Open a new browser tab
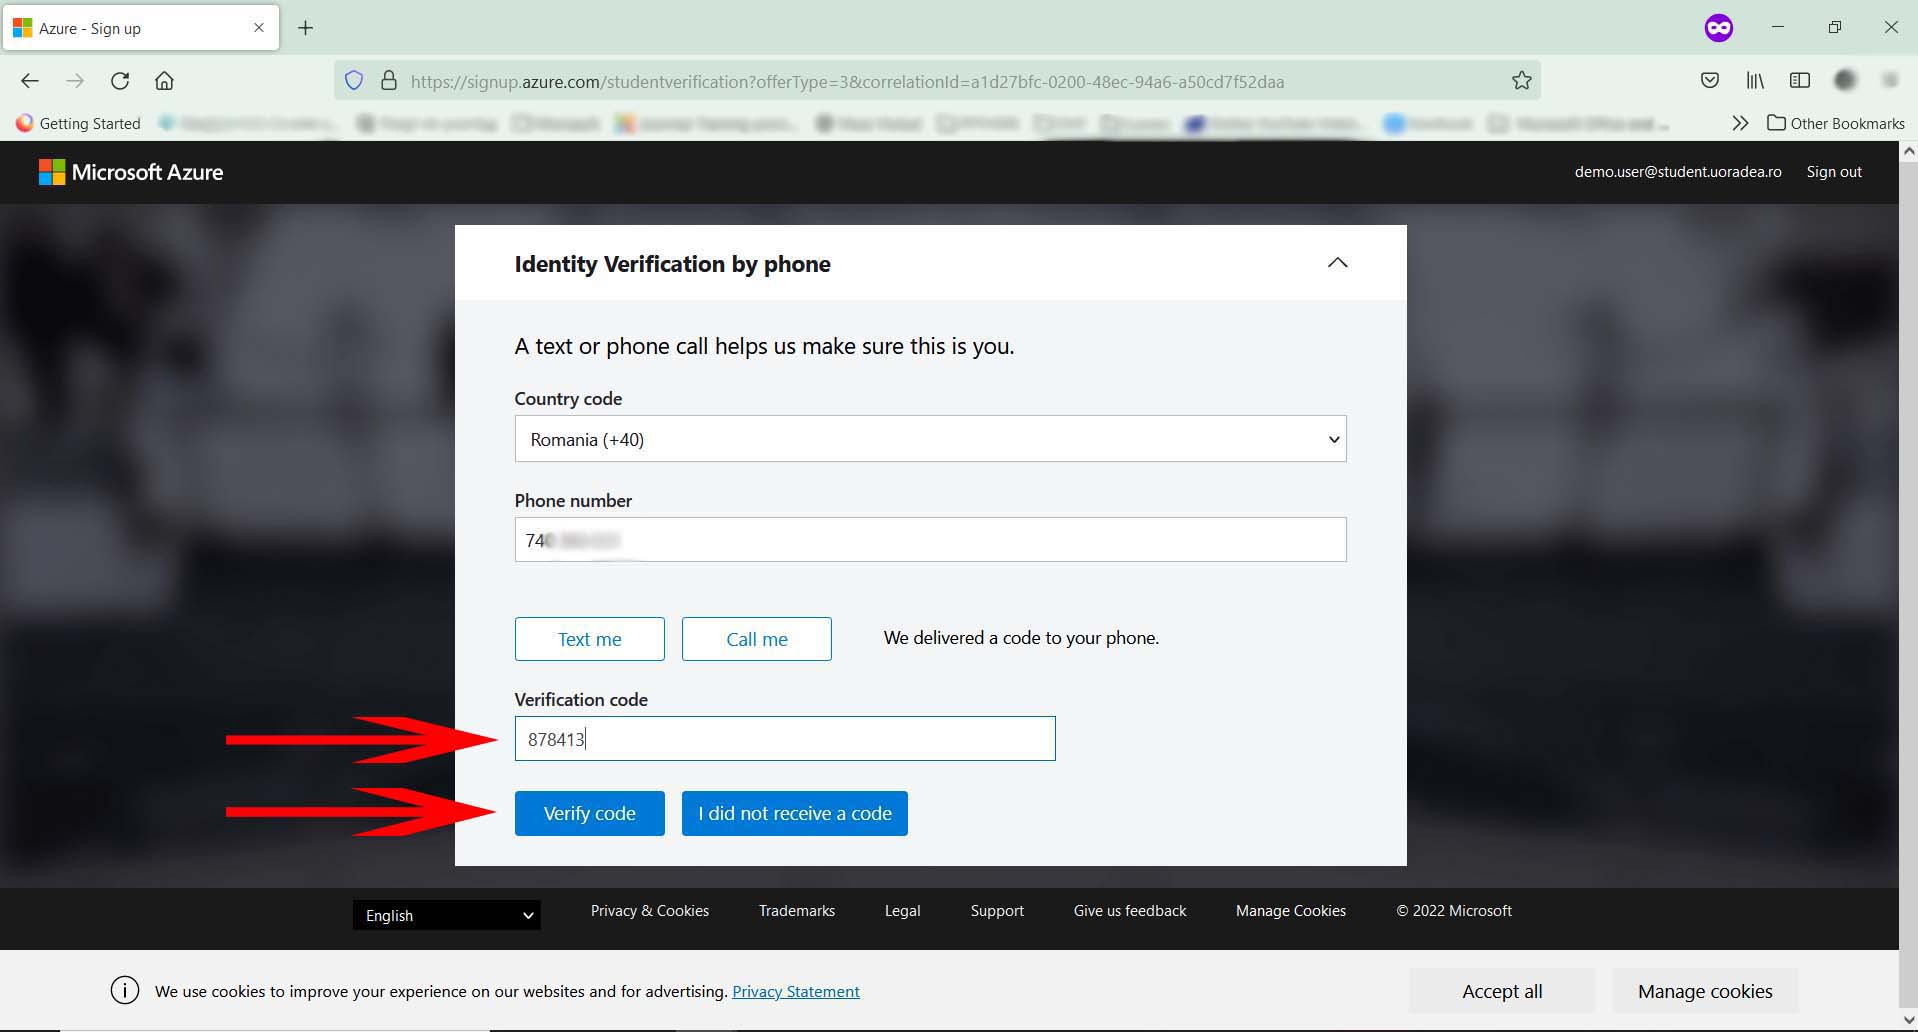Image resolution: width=1918 pixels, height=1032 pixels. pos(306,28)
